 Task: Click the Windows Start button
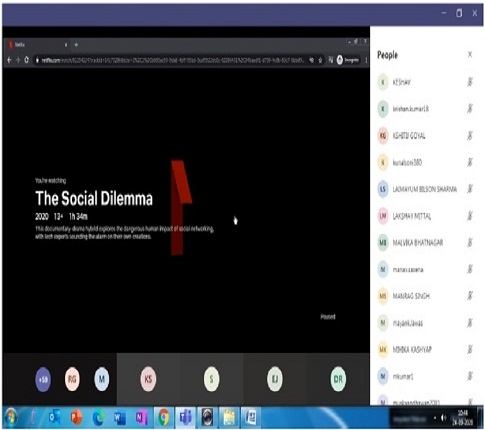click(11, 417)
